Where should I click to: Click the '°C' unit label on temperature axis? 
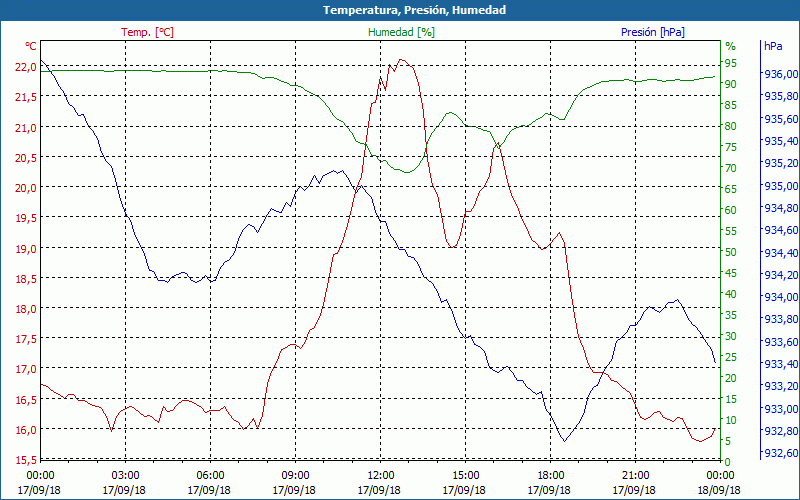click(31, 46)
